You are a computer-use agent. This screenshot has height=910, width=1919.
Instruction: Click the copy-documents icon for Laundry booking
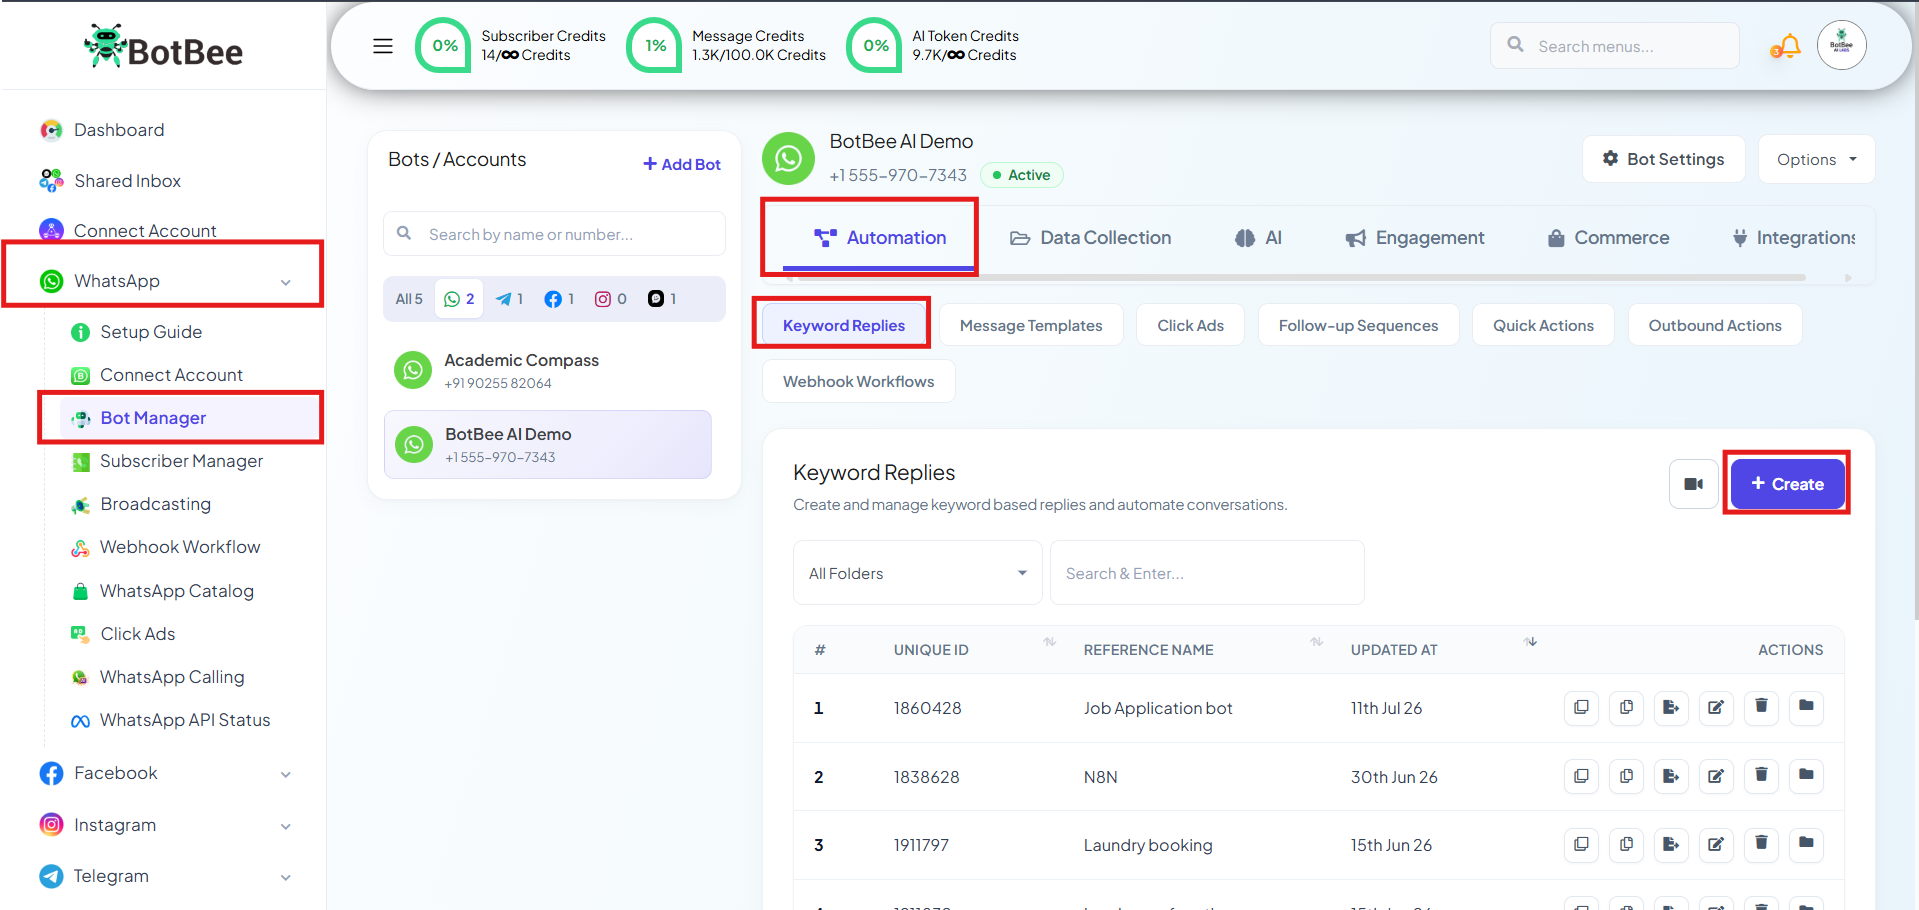[1626, 844]
